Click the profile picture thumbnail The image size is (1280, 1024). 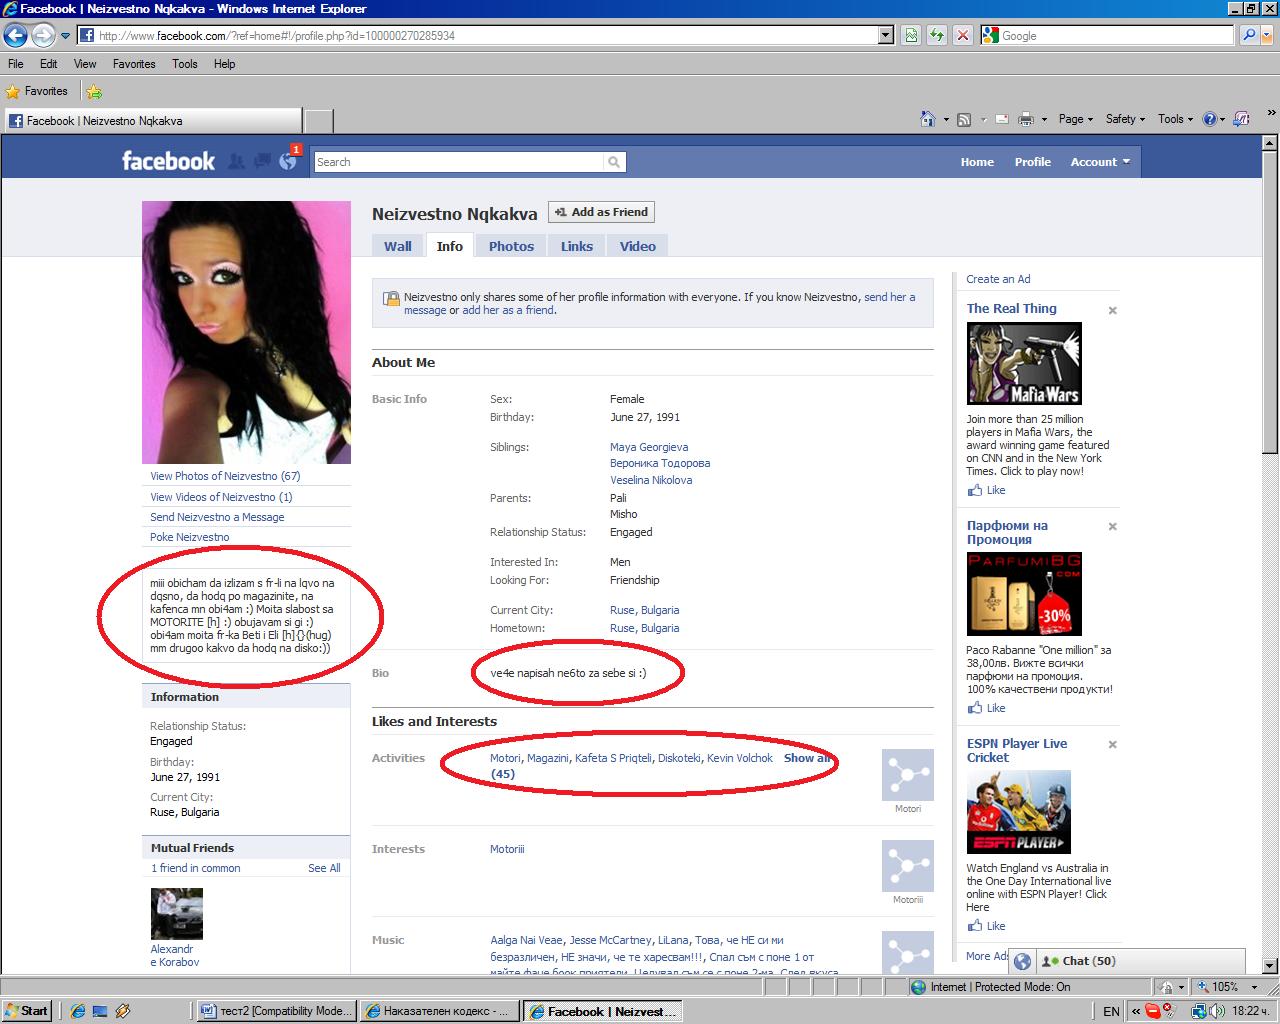click(246, 332)
